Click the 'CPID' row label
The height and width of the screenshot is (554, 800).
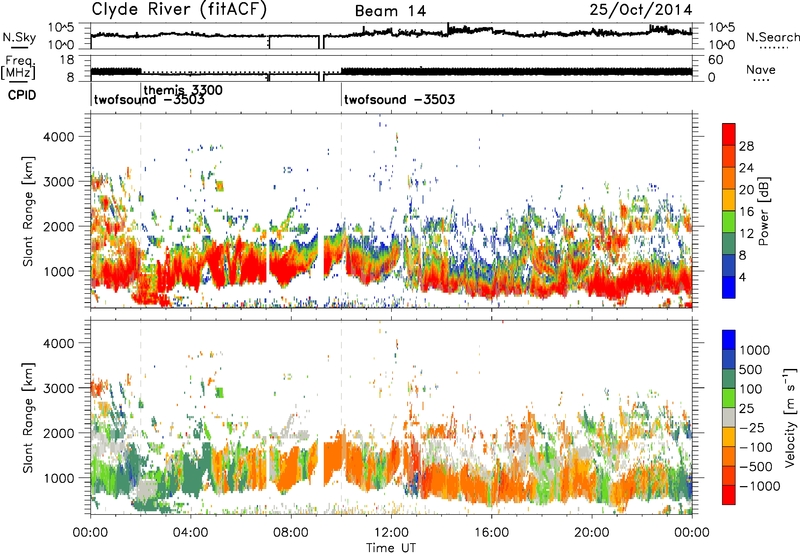pos(22,95)
